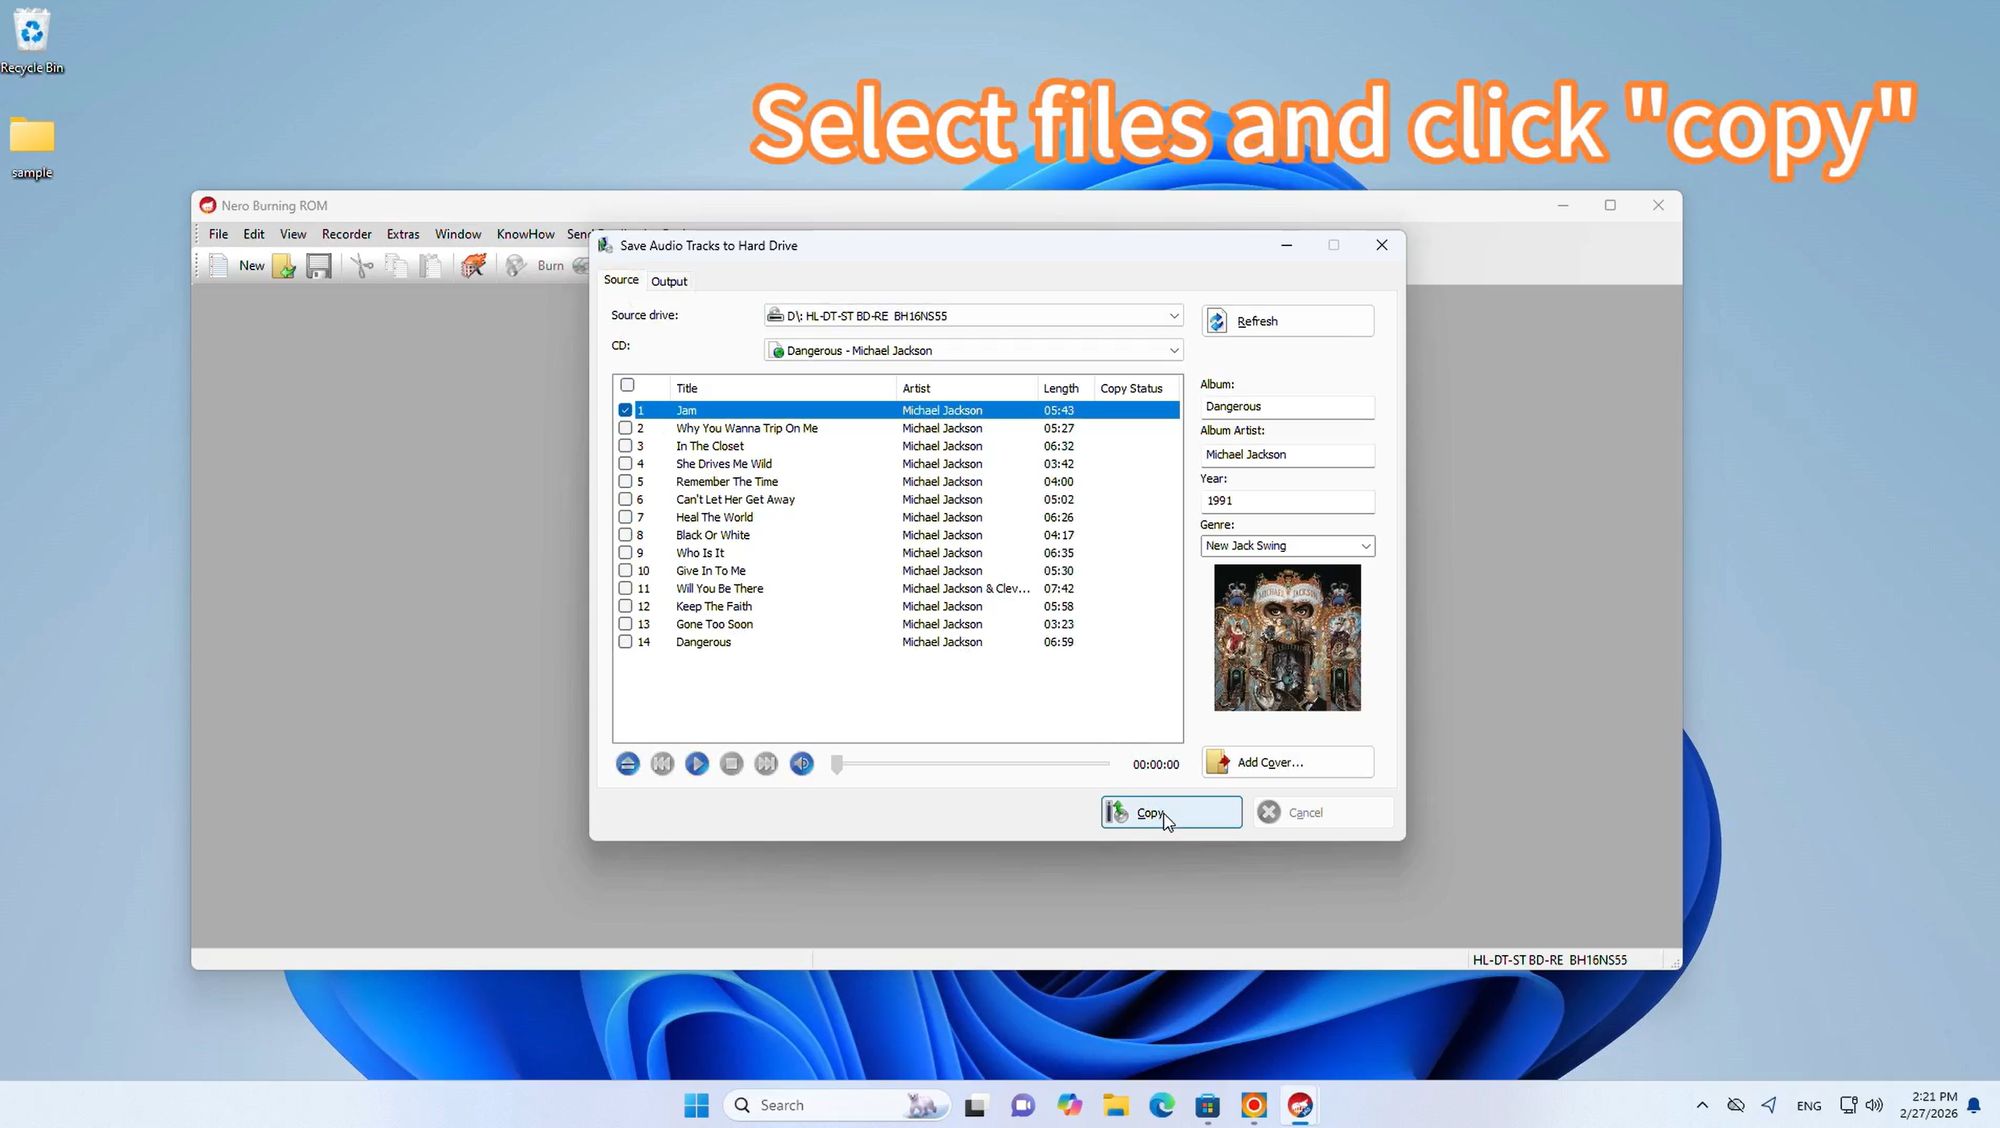Click the Add Cover button
Image resolution: width=2000 pixels, height=1128 pixels.
click(1287, 761)
